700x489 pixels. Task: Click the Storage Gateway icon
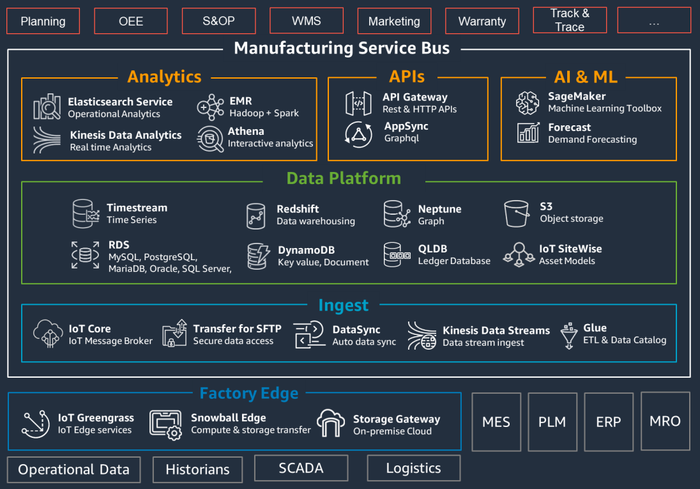click(x=331, y=423)
